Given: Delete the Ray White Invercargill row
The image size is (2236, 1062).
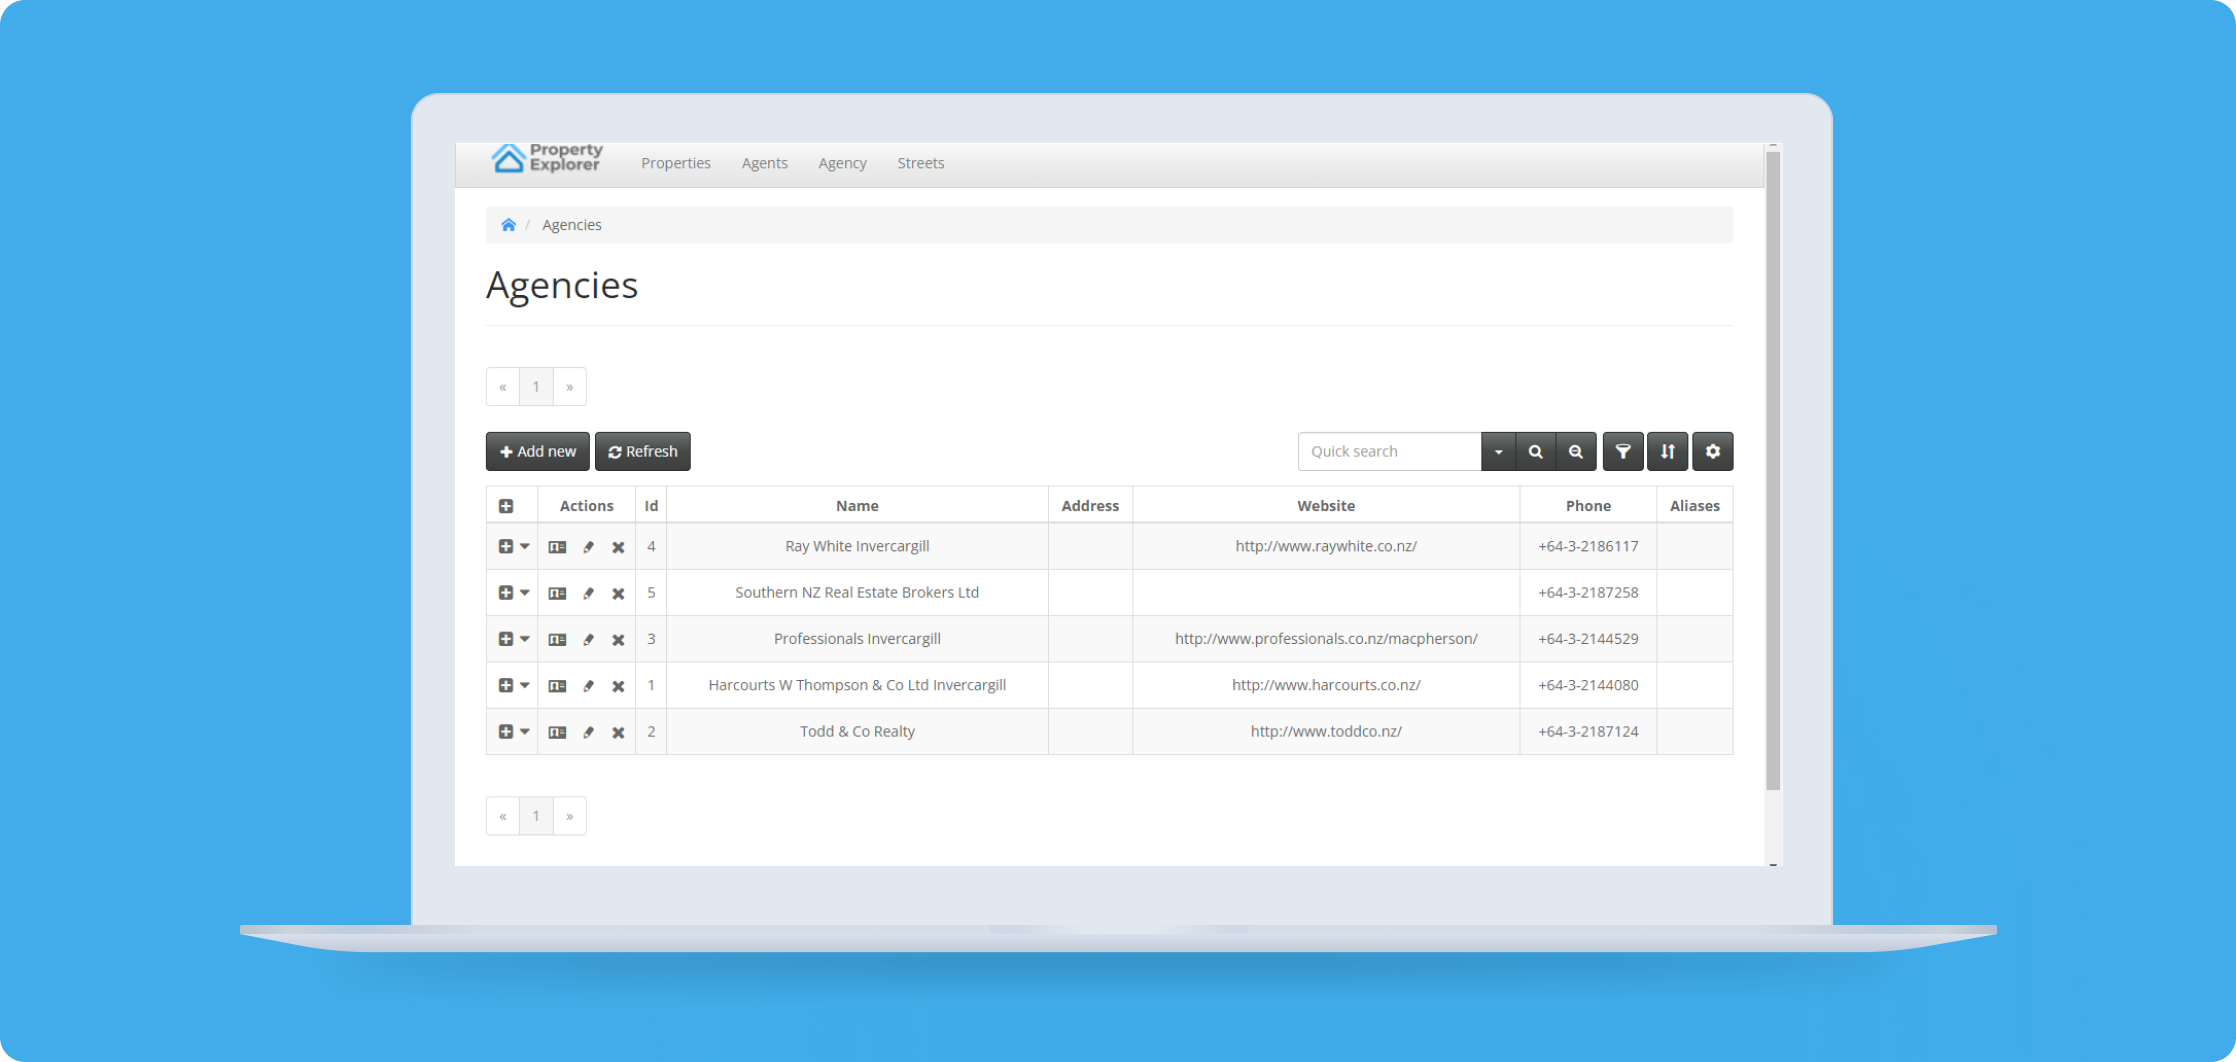Looking at the screenshot, I should pos(618,547).
